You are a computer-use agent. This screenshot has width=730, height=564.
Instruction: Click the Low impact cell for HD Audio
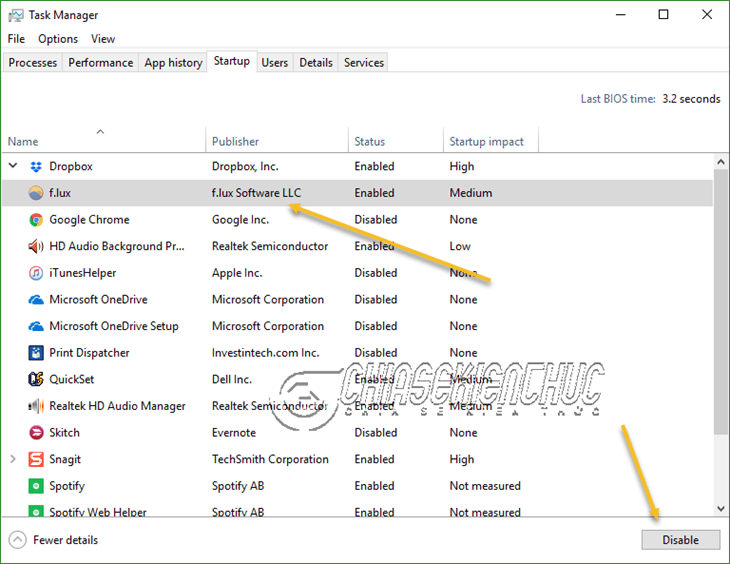(x=460, y=246)
